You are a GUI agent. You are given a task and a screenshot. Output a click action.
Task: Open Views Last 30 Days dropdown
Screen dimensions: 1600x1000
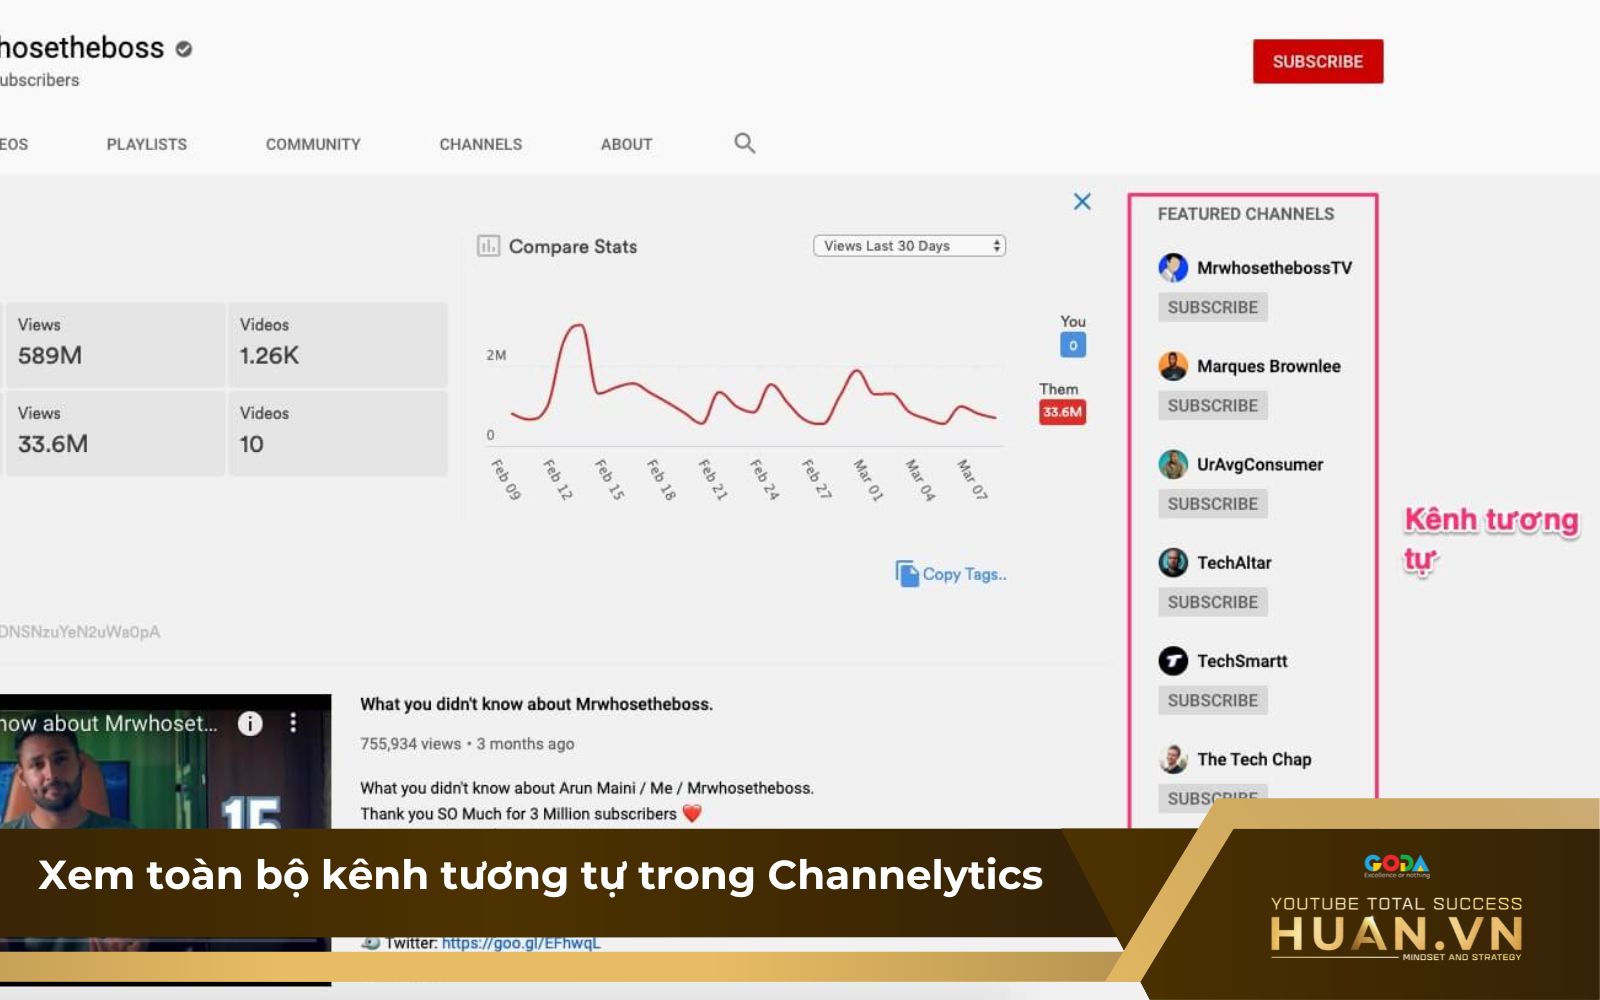click(909, 246)
